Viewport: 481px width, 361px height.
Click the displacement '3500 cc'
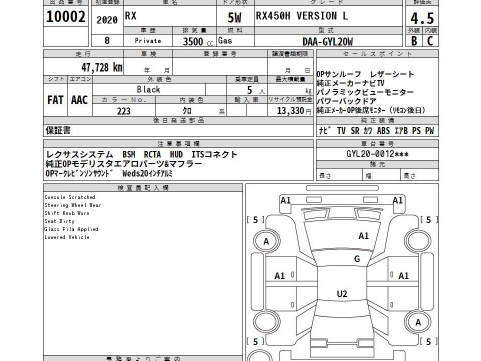[x=197, y=41]
